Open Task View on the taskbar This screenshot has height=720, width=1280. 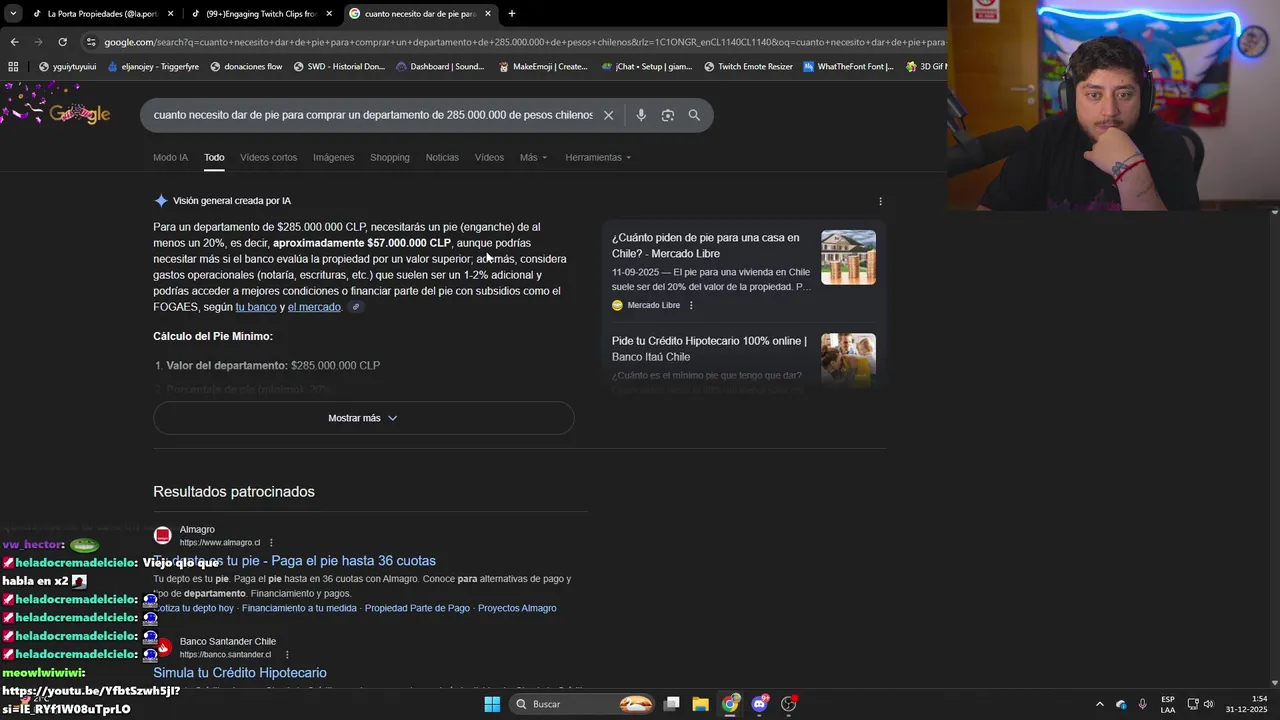click(672, 704)
